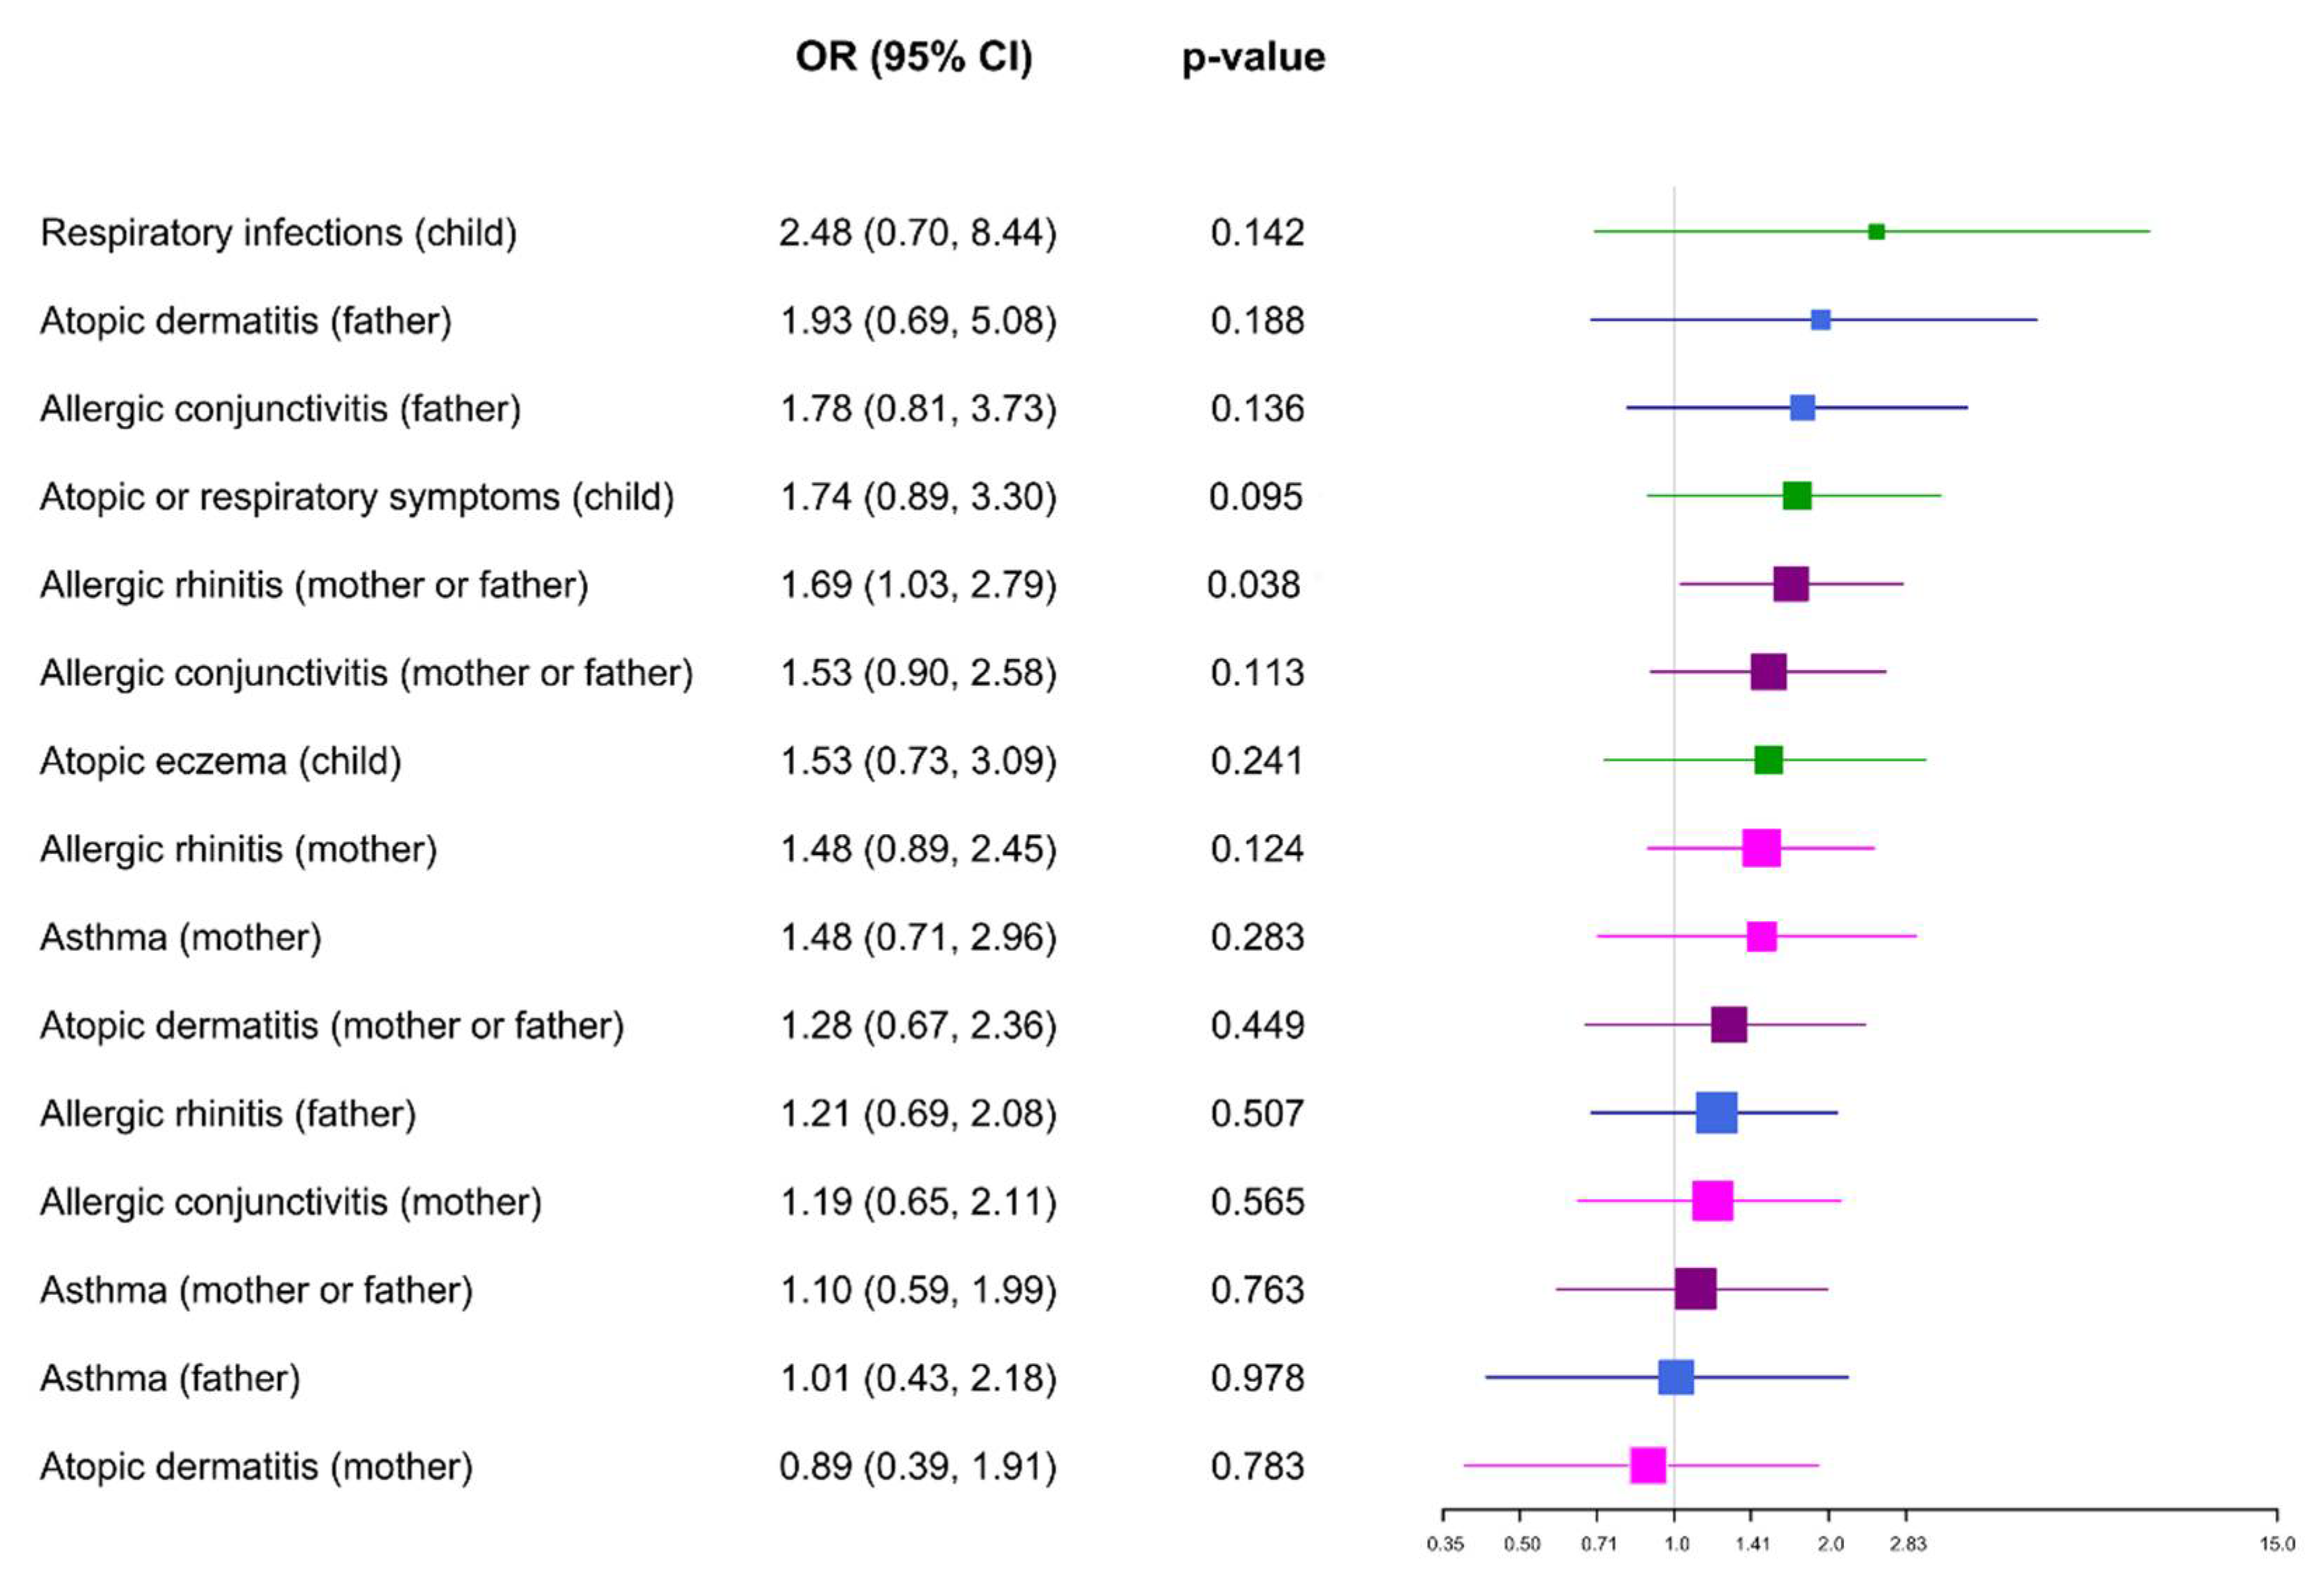Select the blue marker for Atopic dermatitis (father)

[1821, 320]
